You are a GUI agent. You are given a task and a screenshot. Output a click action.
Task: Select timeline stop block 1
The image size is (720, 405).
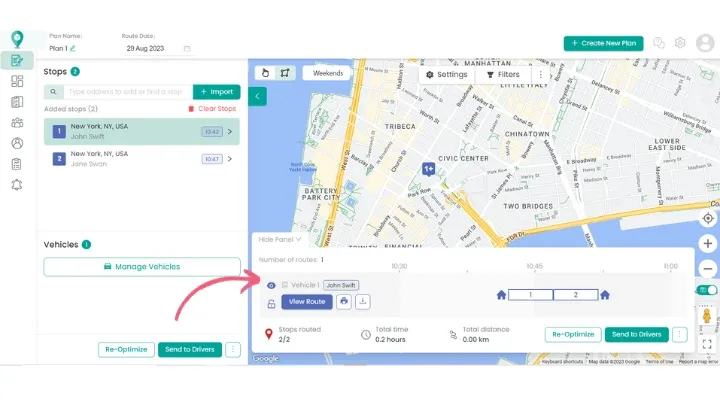[x=530, y=295]
